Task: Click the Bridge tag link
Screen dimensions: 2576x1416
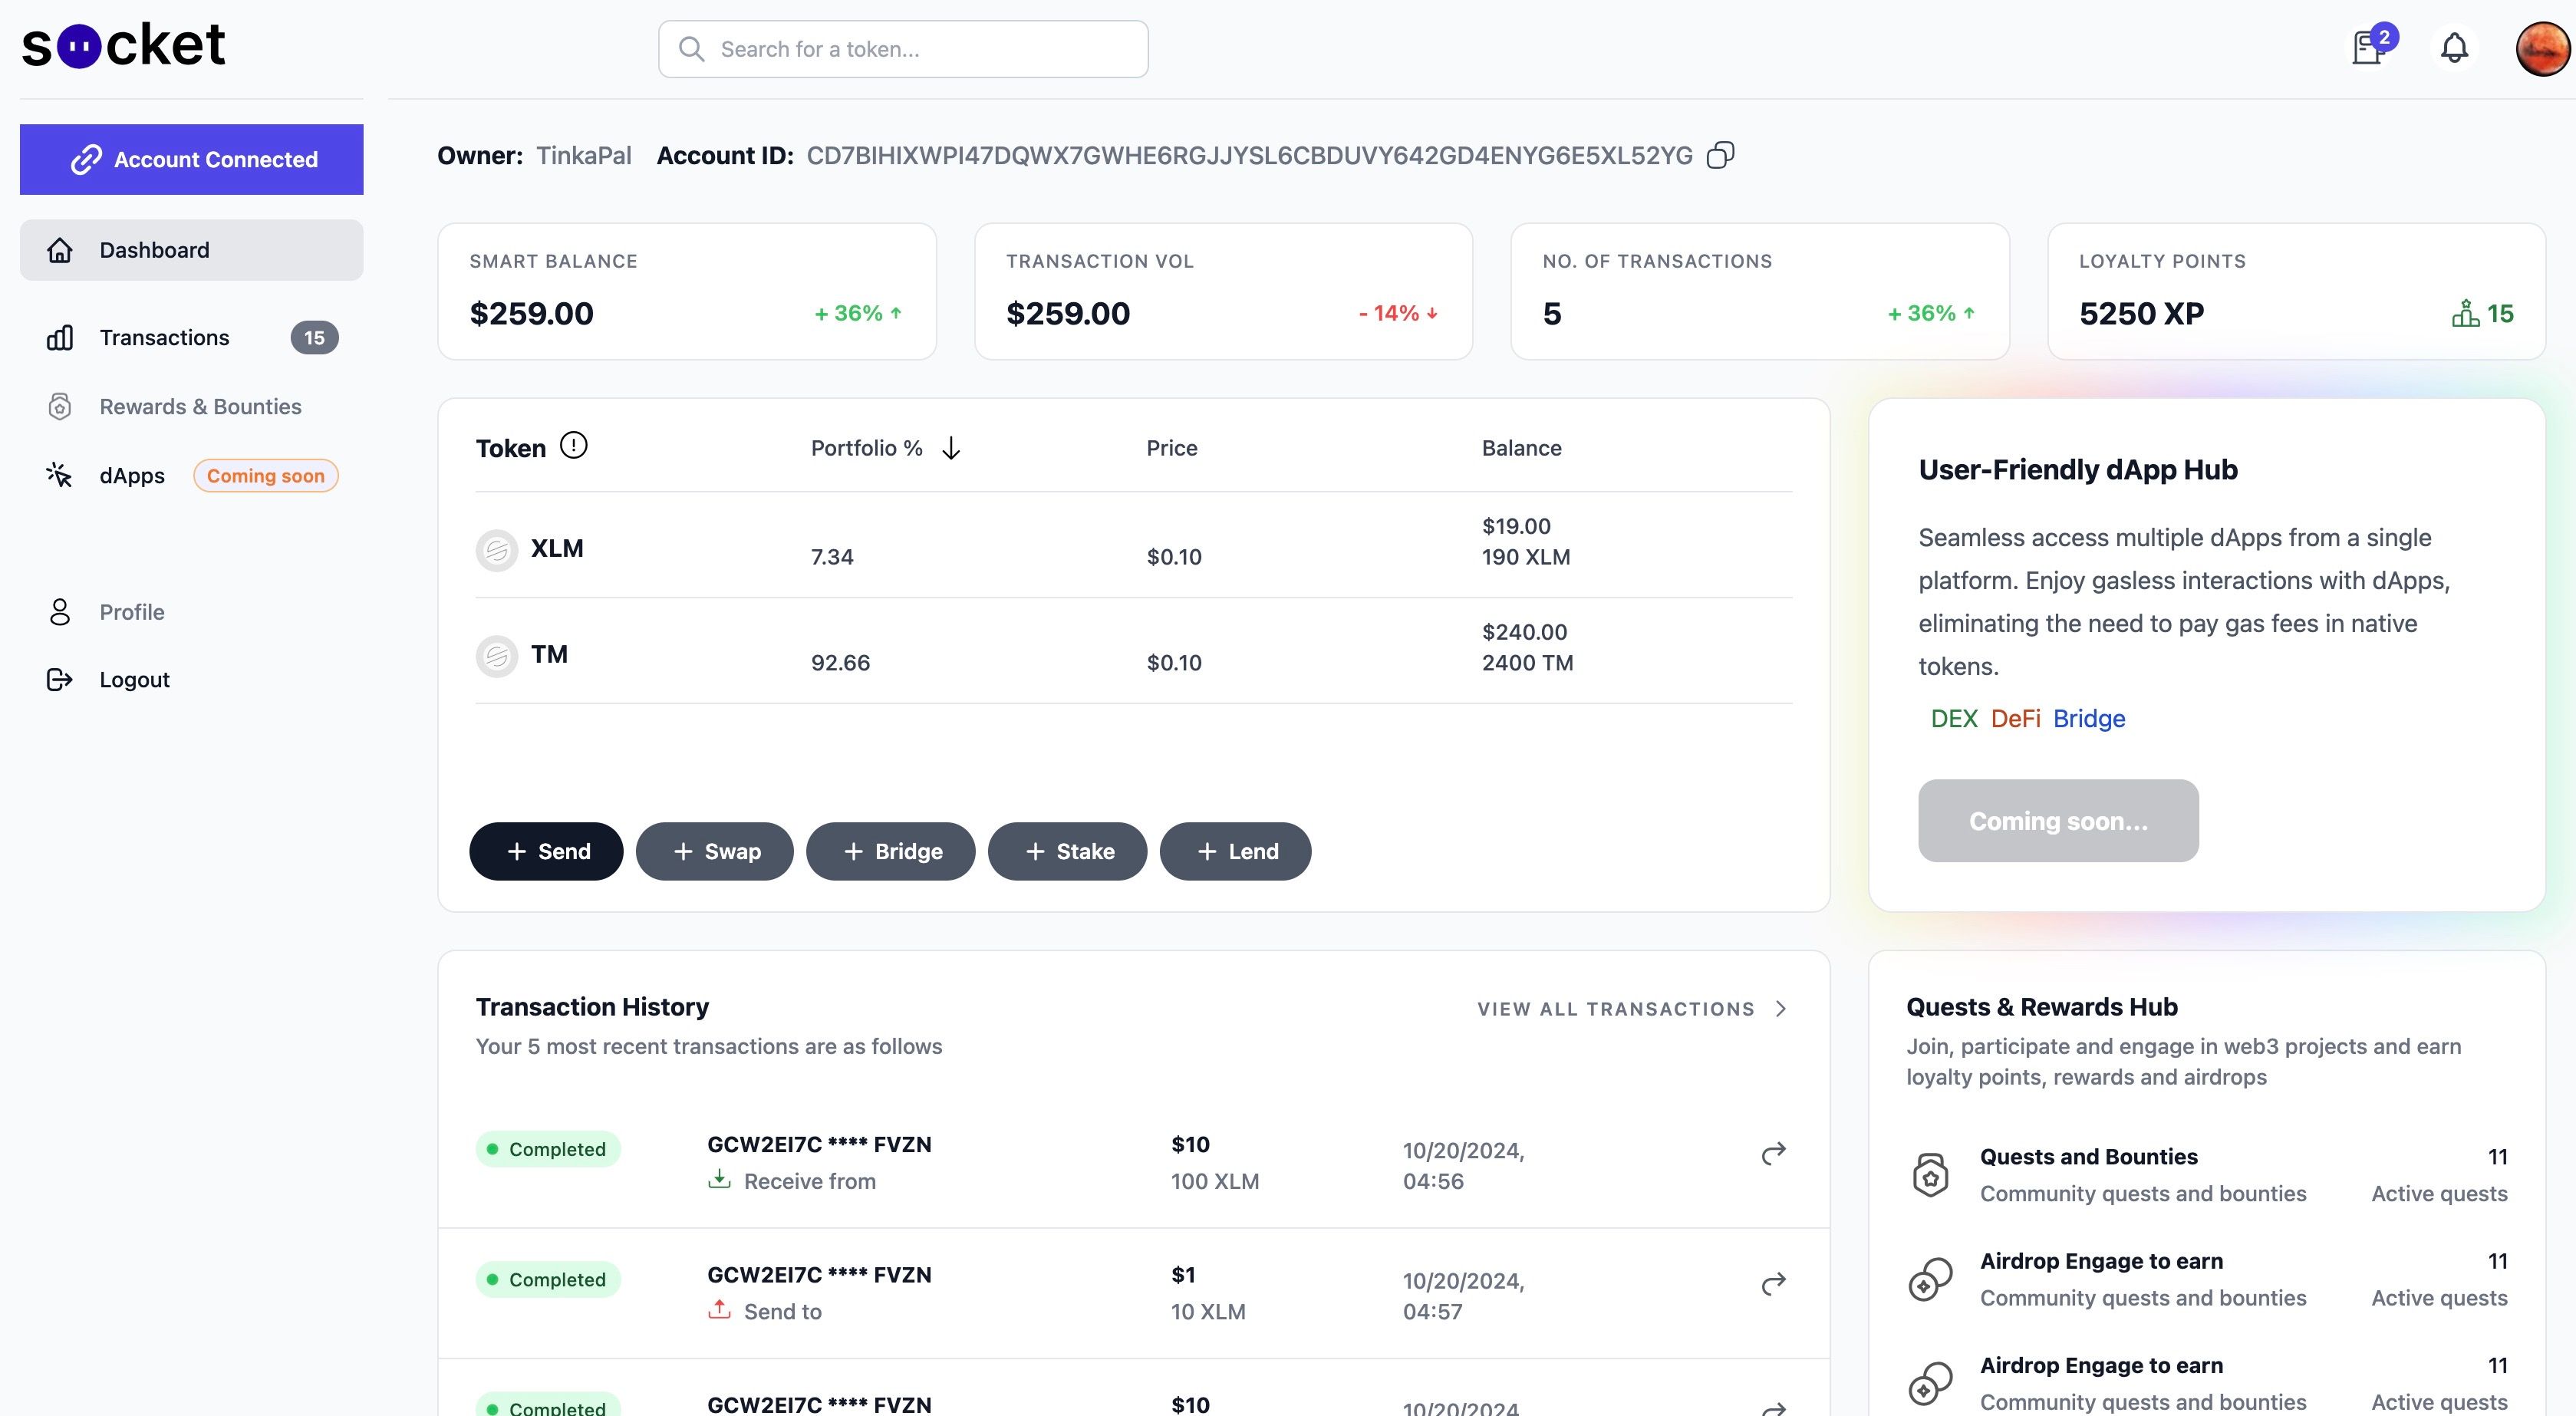Action: click(x=2088, y=718)
